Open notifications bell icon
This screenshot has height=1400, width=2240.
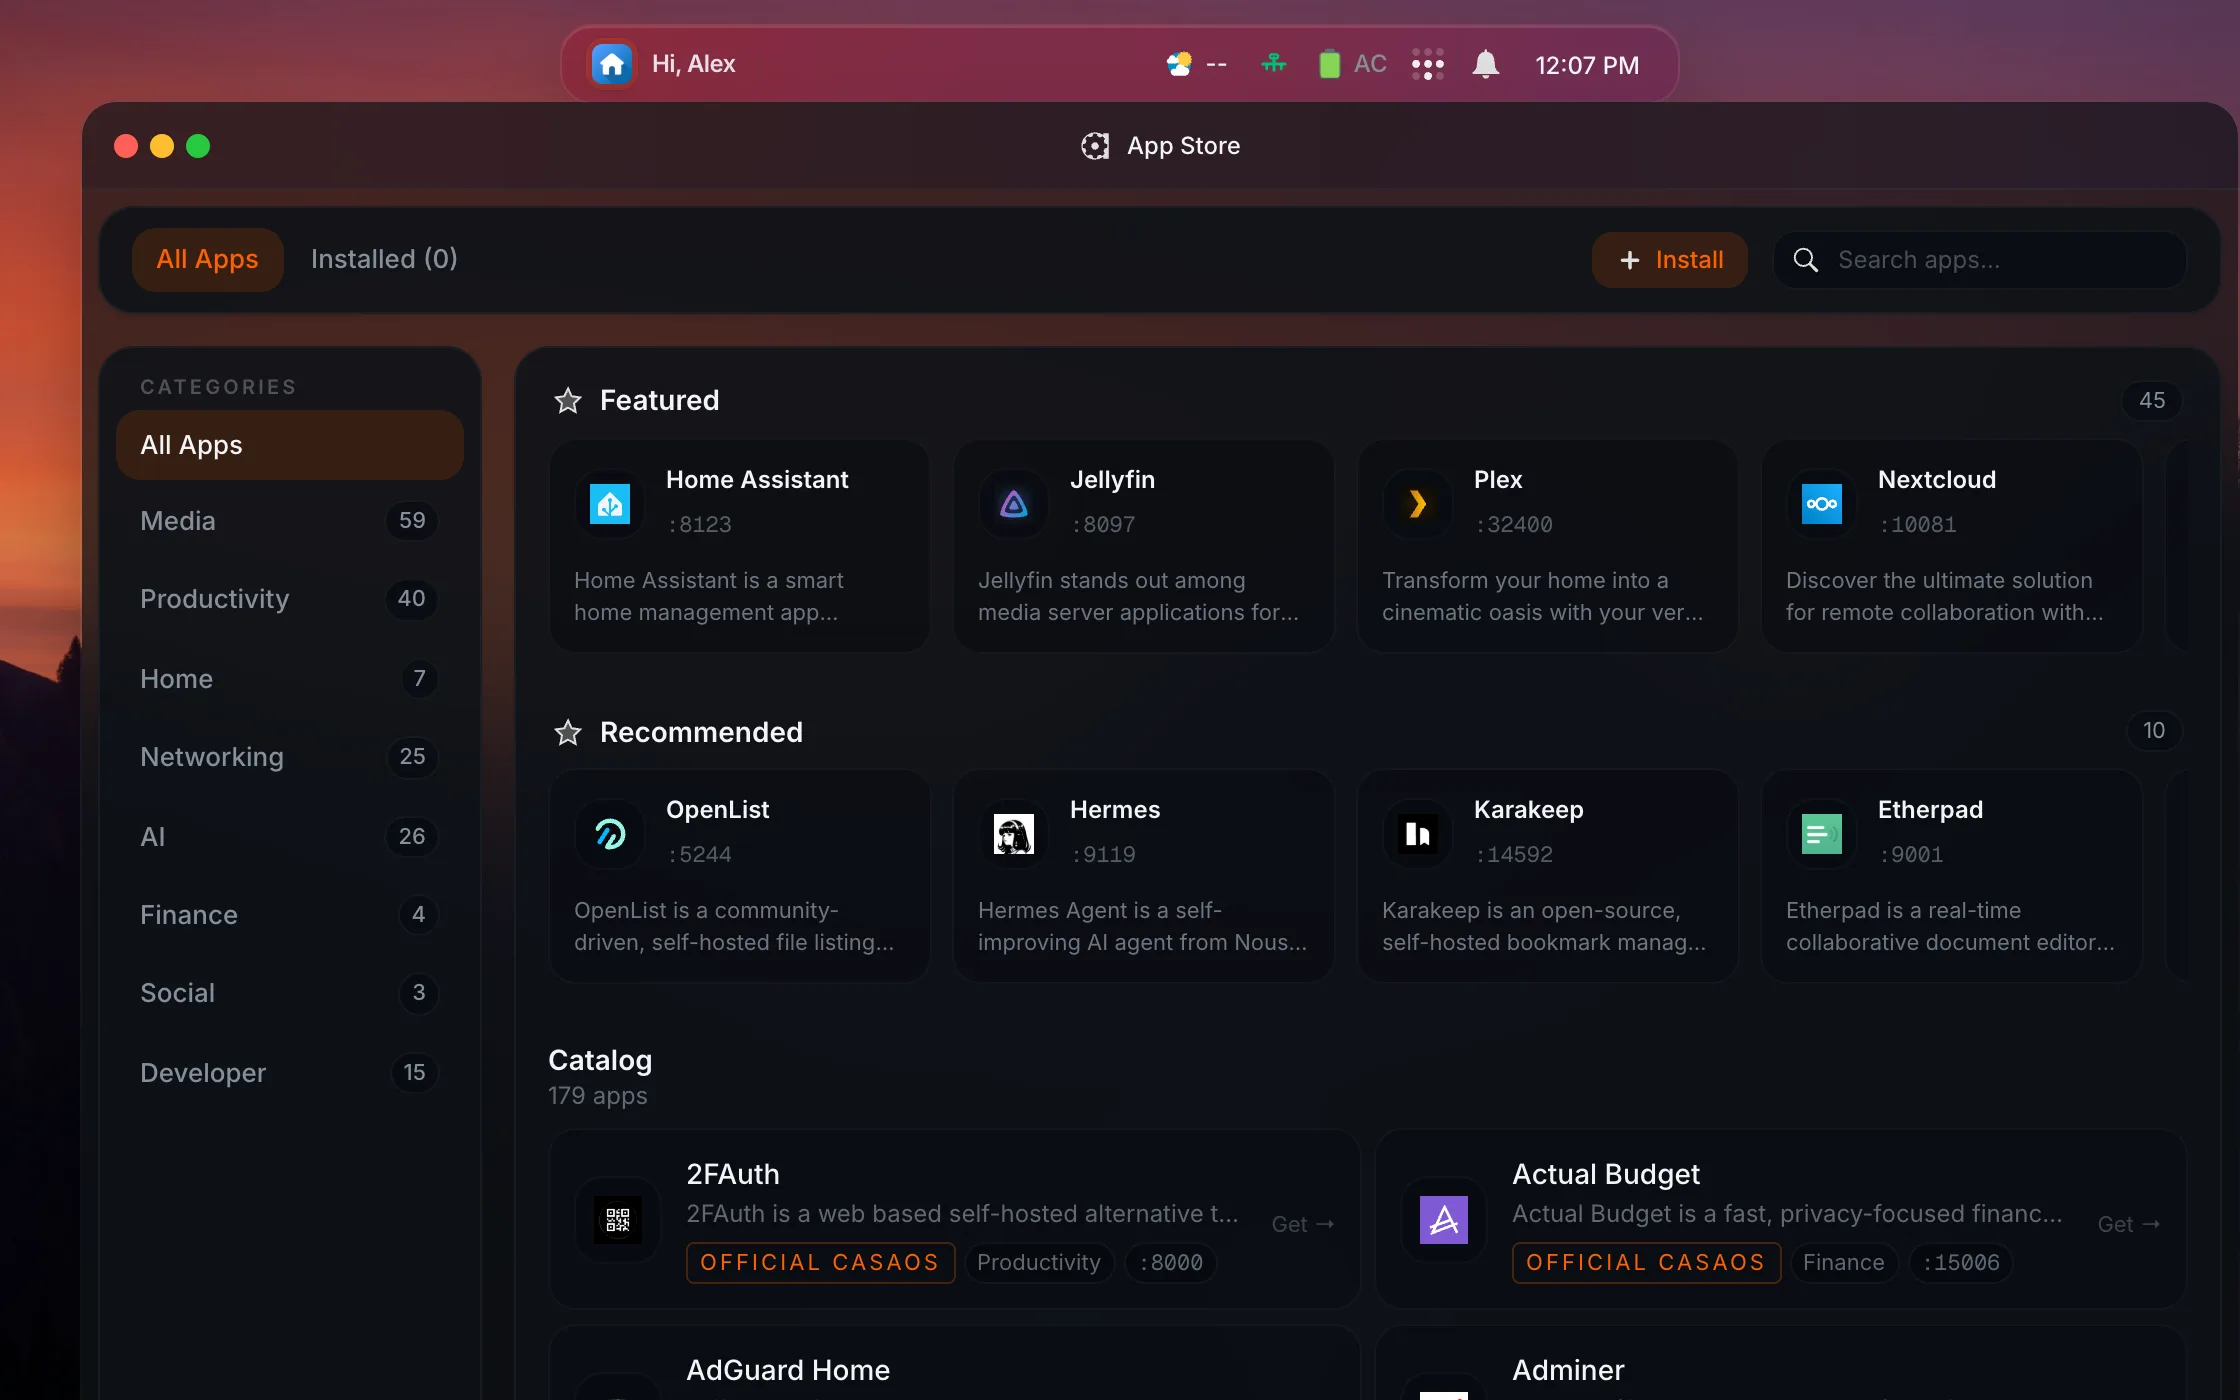[x=1486, y=65]
